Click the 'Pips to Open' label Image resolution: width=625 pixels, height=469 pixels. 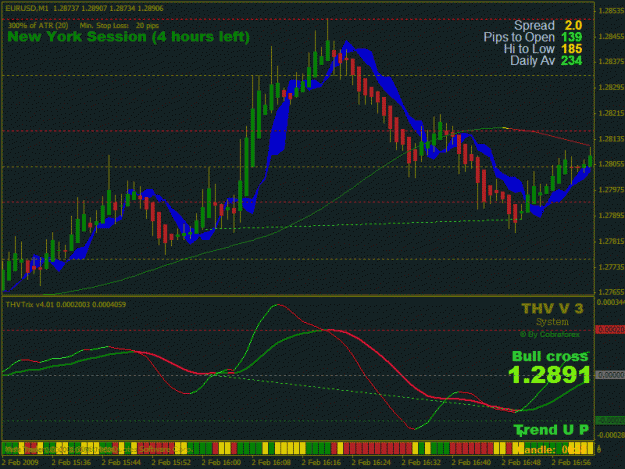coord(519,37)
